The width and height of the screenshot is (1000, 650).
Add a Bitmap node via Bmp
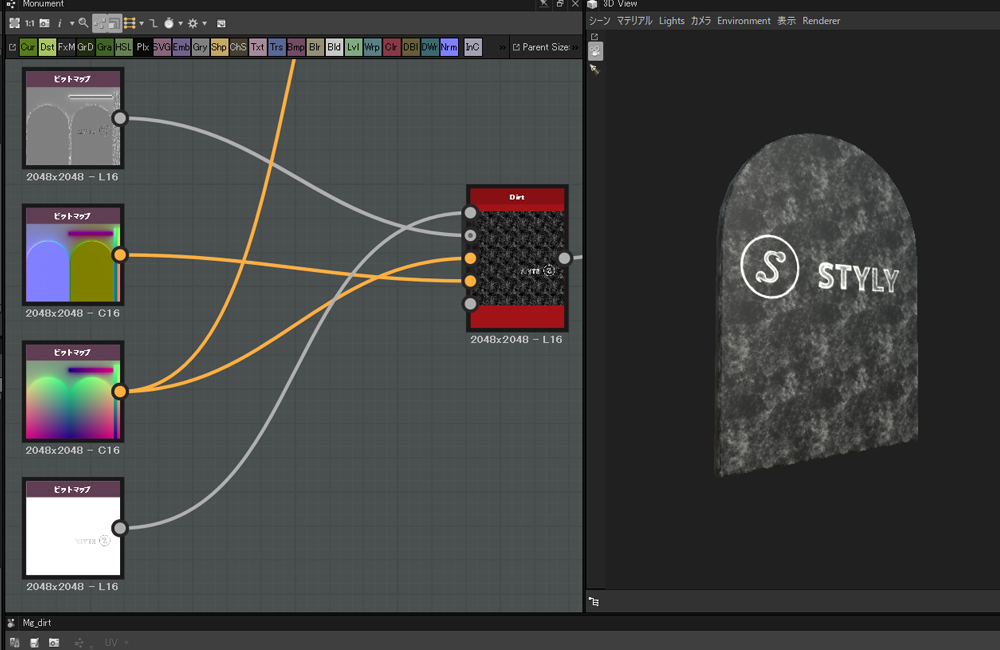[296, 47]
